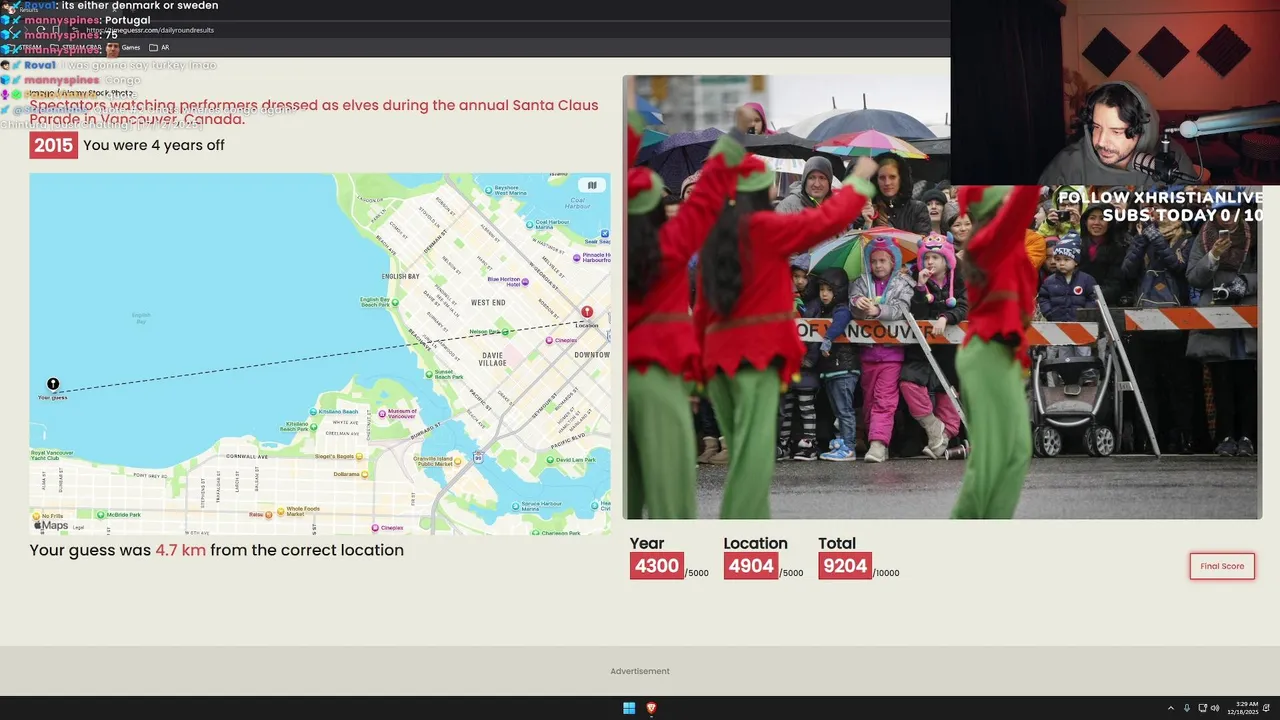Click the red 4.7 km distance text
Screen dimensions: 1280x720
click(x=181, y=550)
